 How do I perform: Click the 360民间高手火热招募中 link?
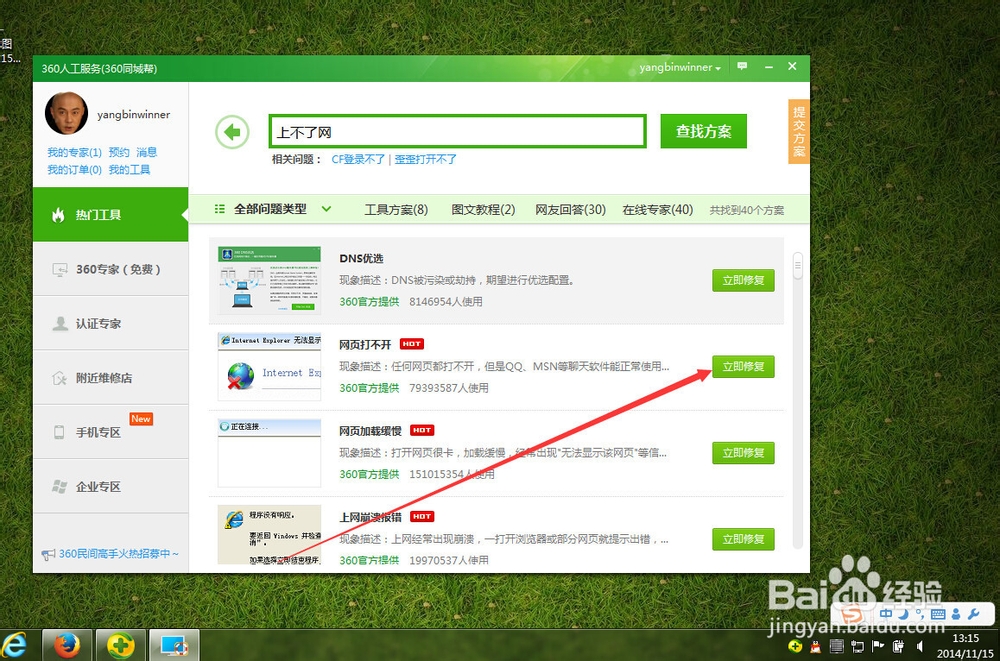119,554
